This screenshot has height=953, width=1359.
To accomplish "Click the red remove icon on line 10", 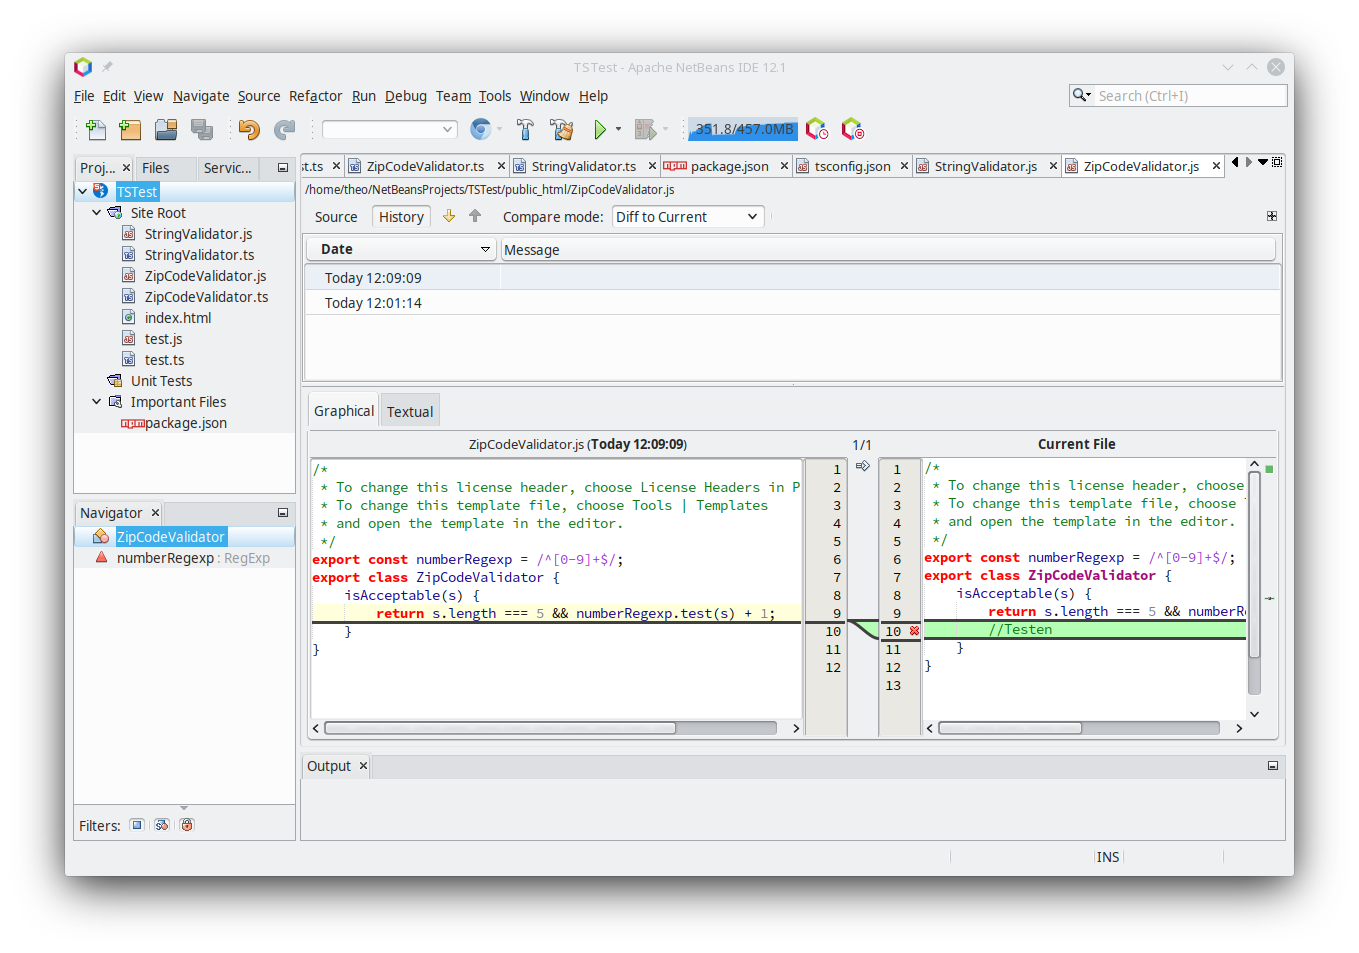I will (x=914, y=631).
